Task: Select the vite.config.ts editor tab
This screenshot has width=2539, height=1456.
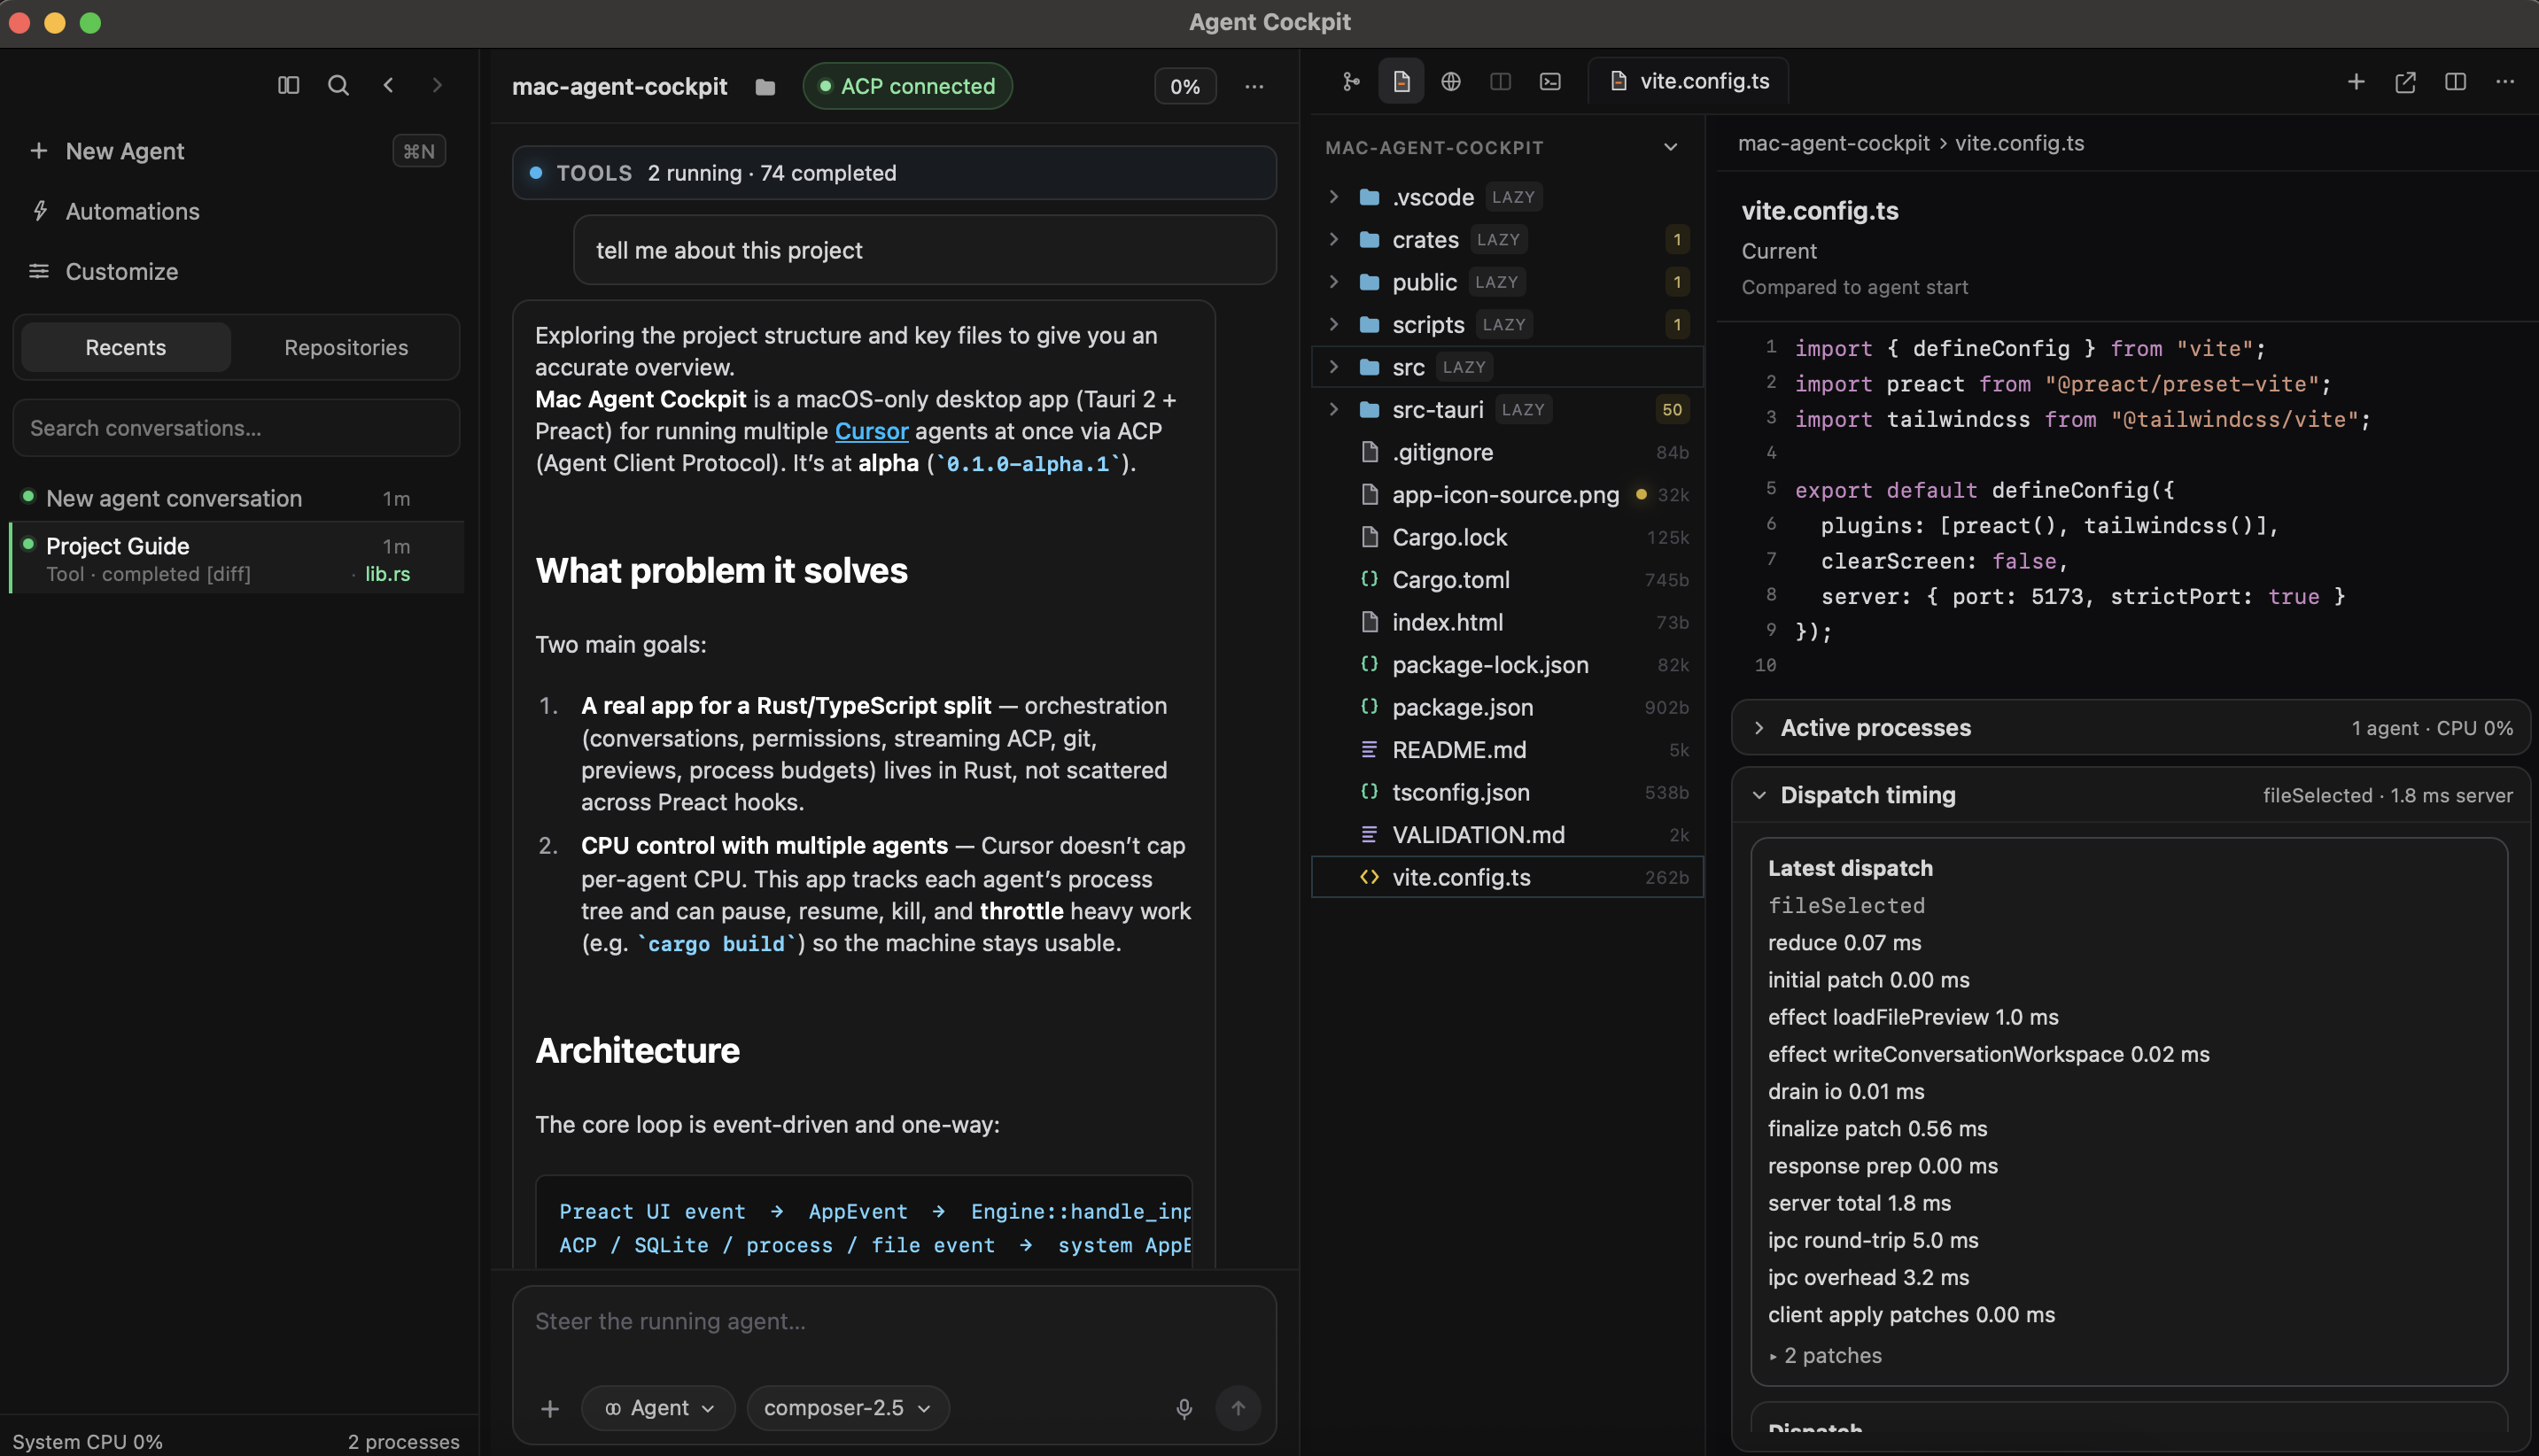Action: 1689,81
